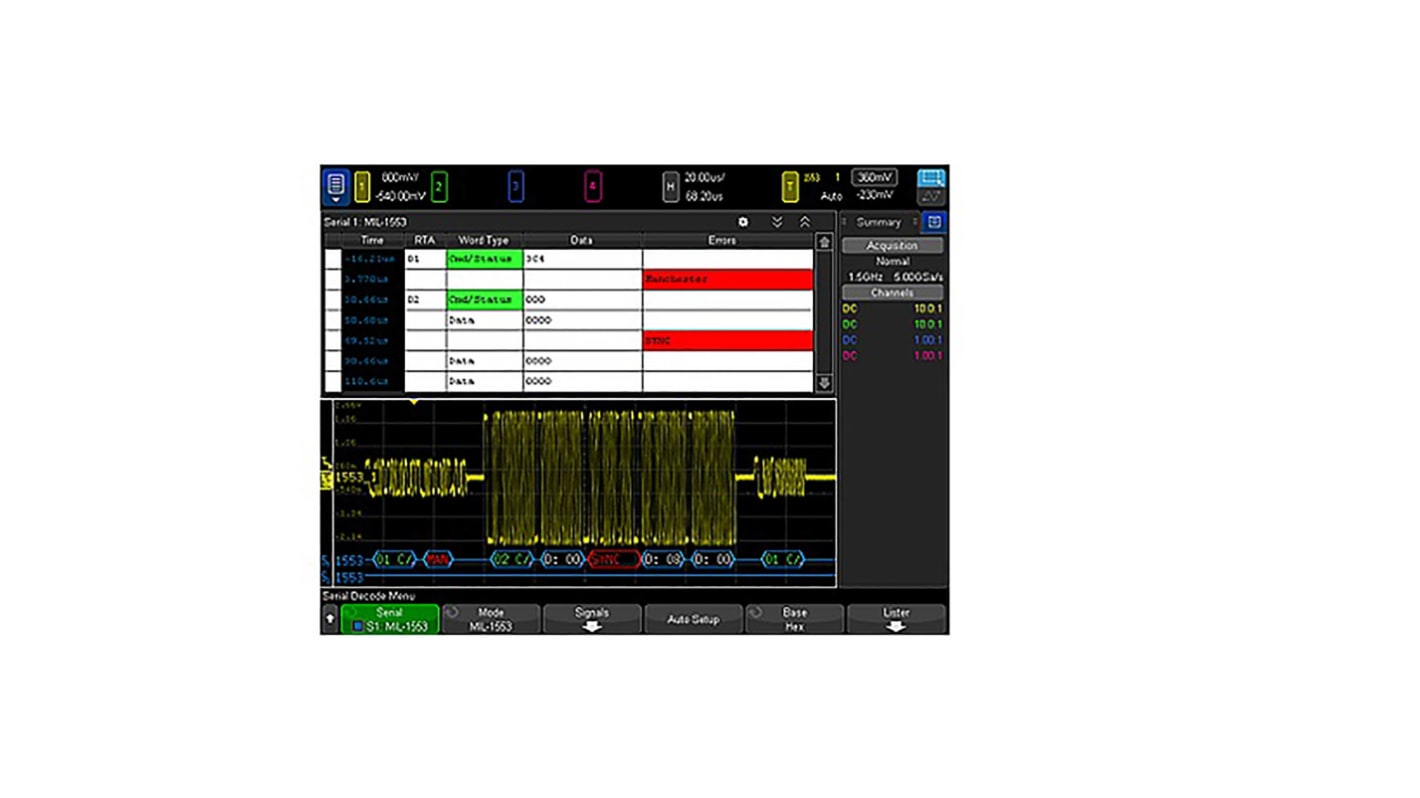Go back with the up arrow softkey
Viewport: 1420px width, 798px height.
(x=330, y=620)
